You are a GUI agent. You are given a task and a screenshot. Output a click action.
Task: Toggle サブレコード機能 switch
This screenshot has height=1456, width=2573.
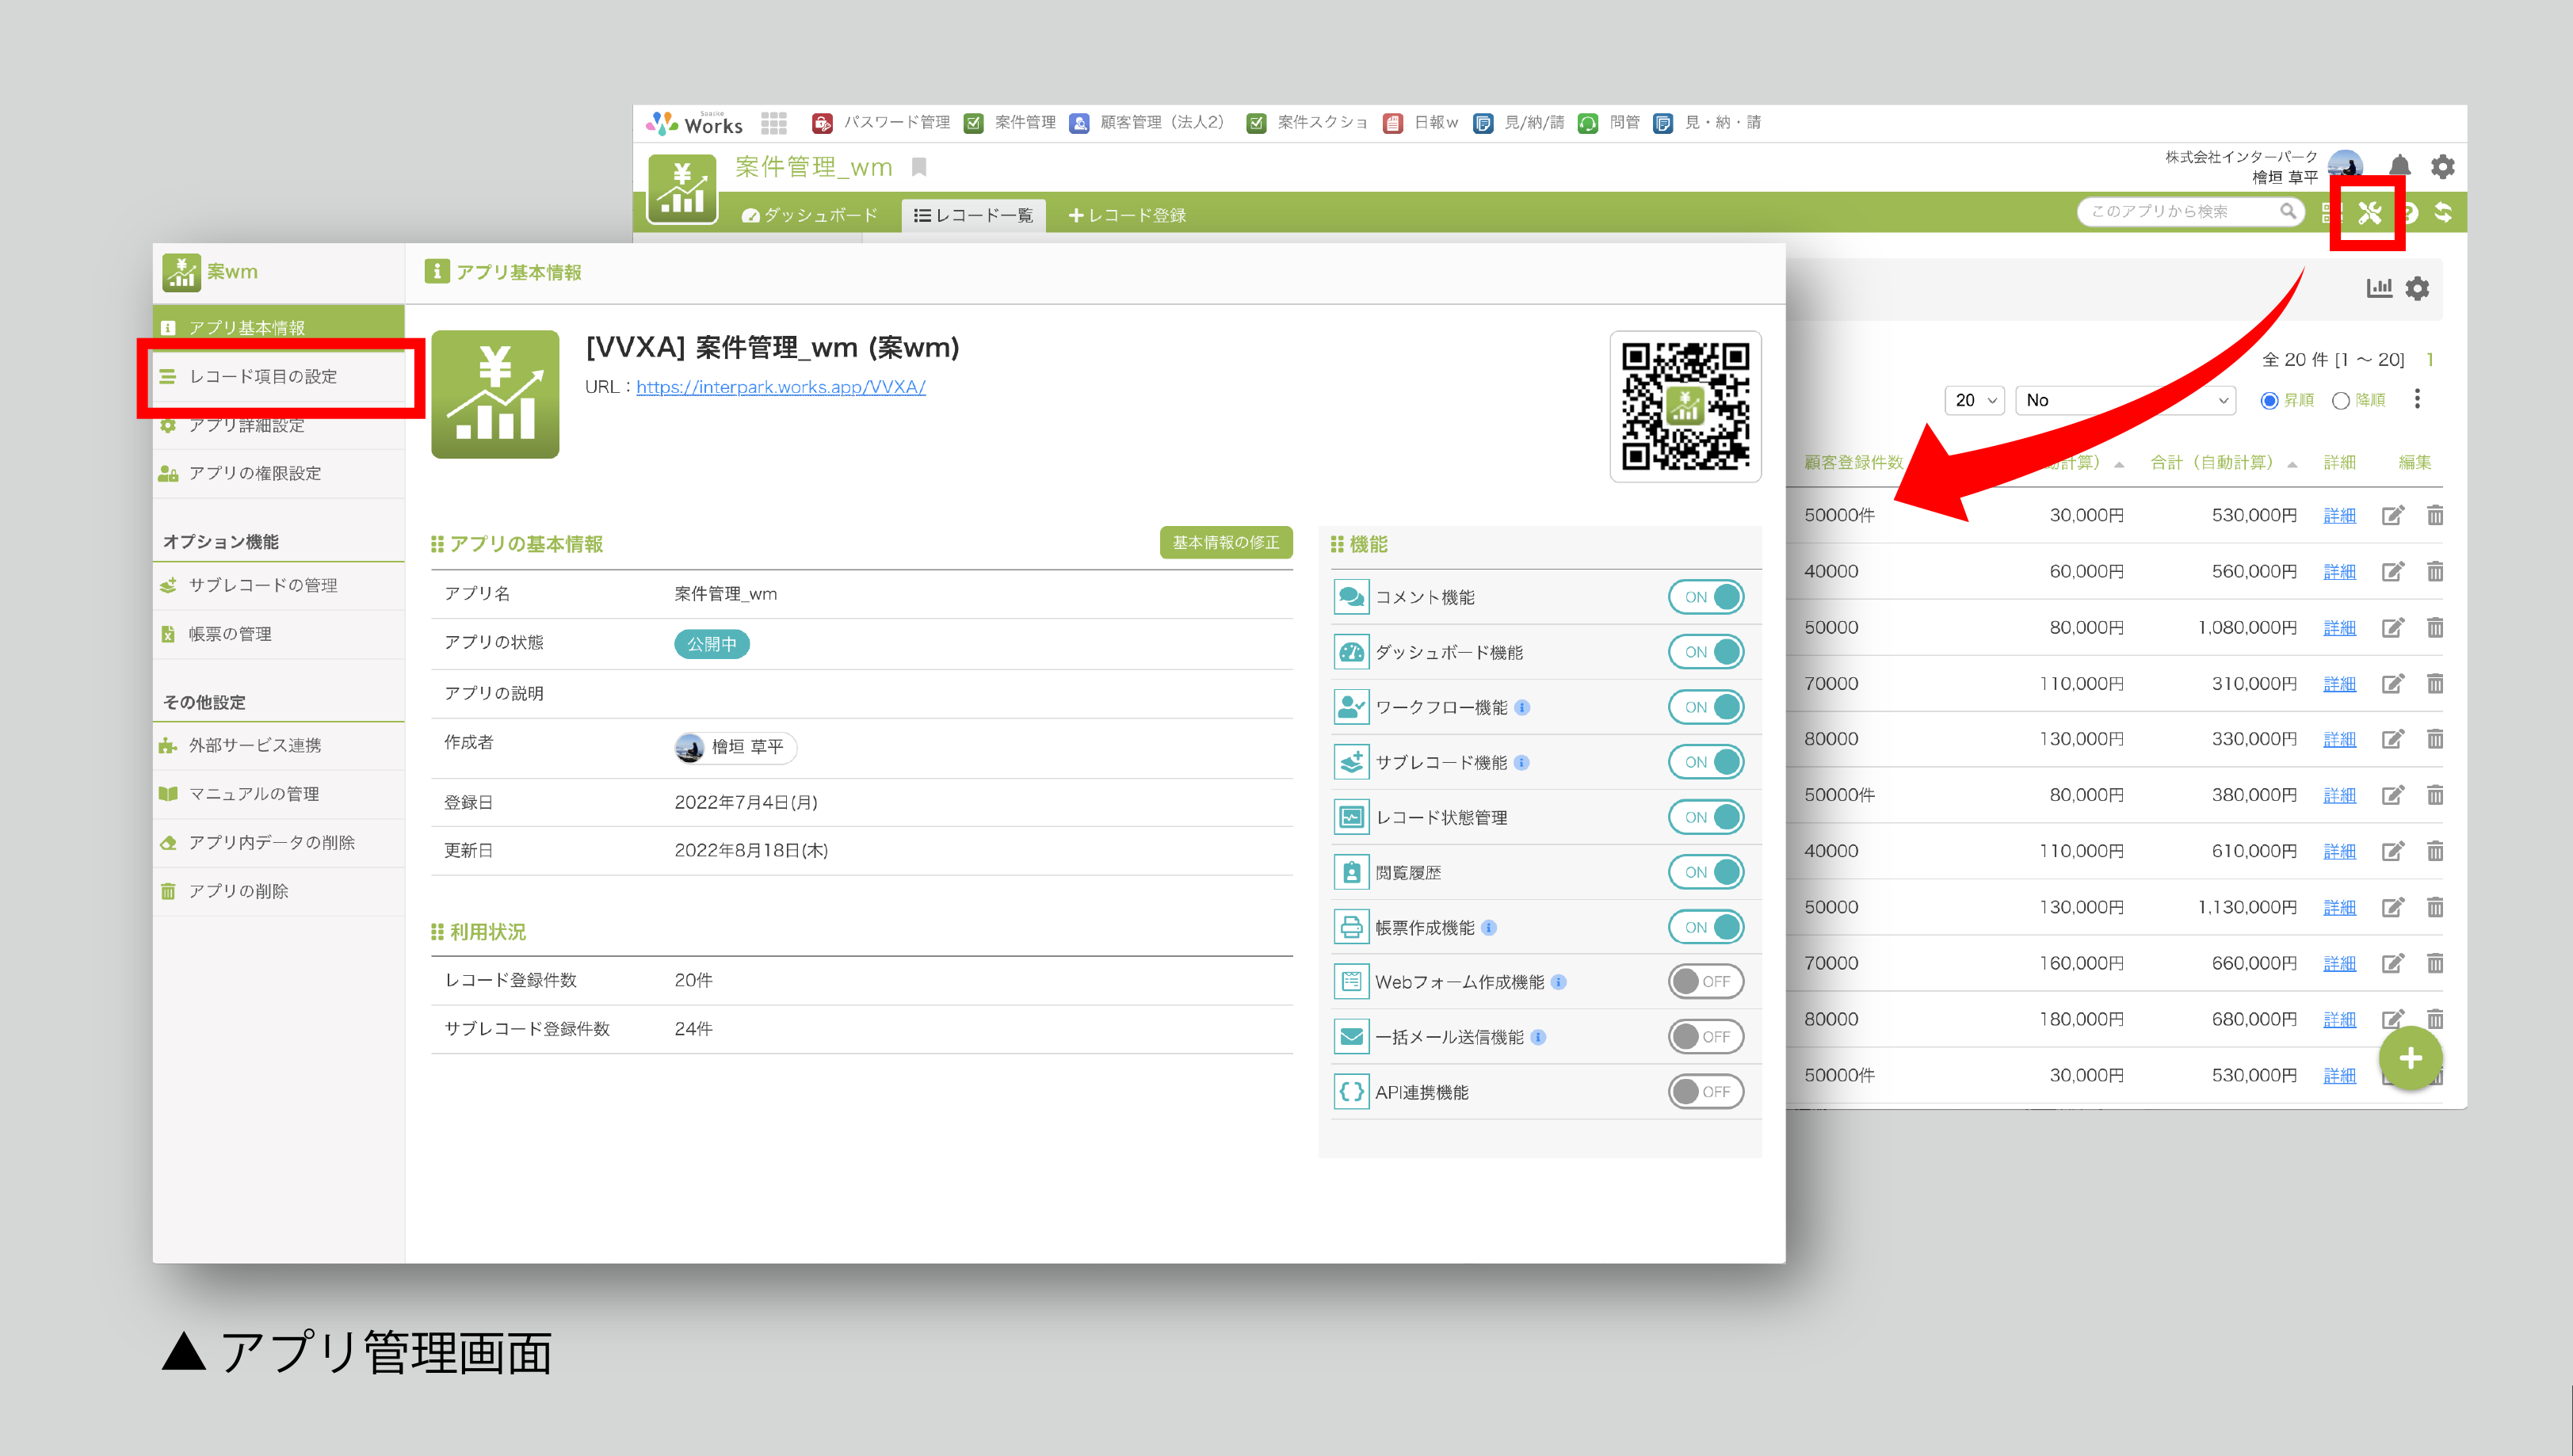pos(1705,763)
